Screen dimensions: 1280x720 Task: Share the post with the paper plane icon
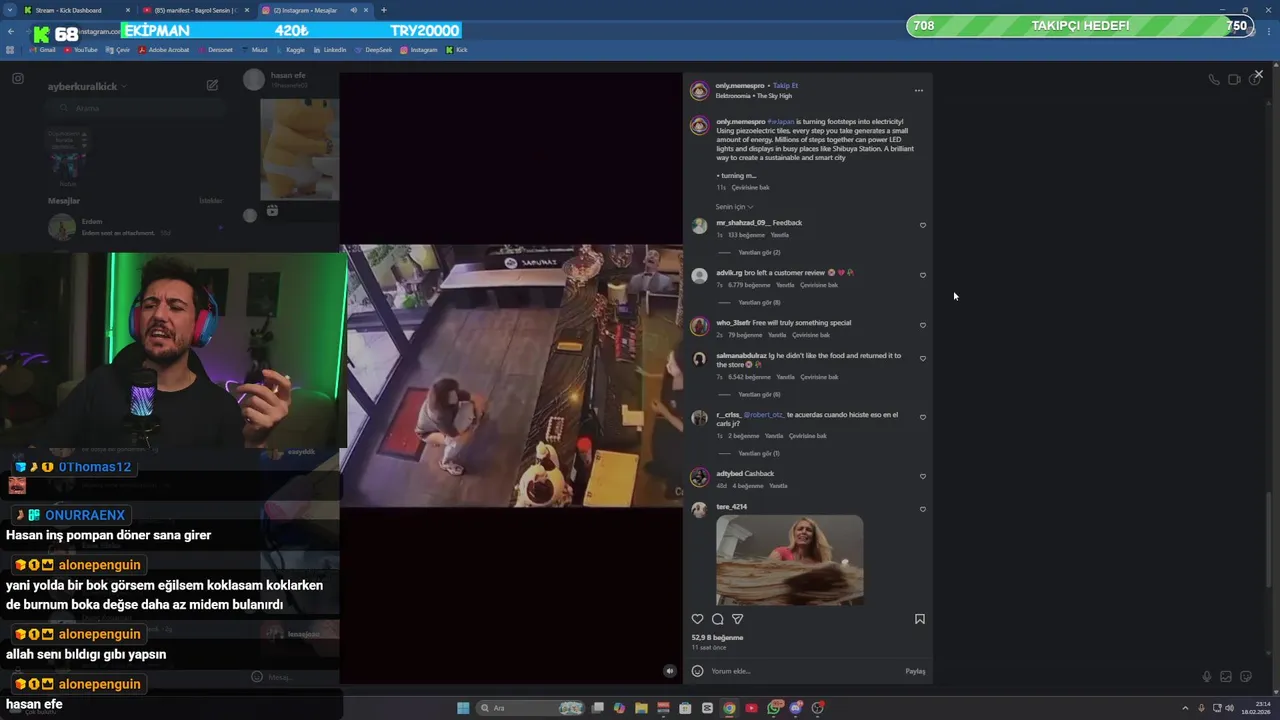(x=737, y=619)
